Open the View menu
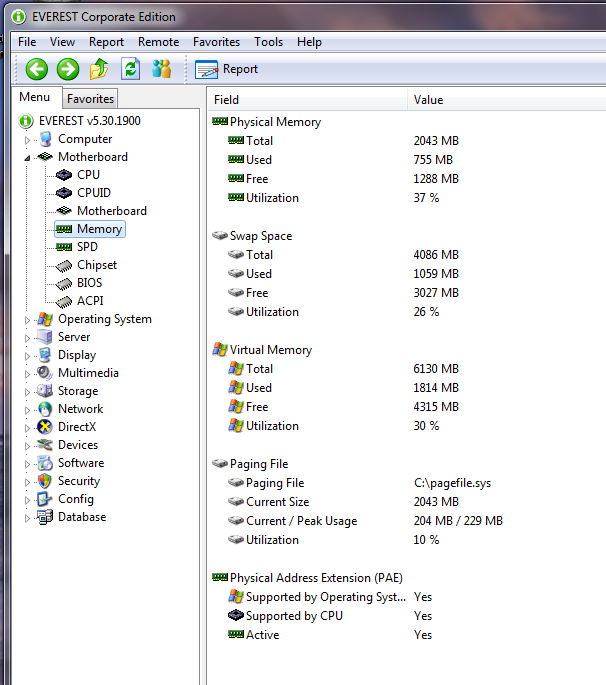 click(x=62, y=42)
